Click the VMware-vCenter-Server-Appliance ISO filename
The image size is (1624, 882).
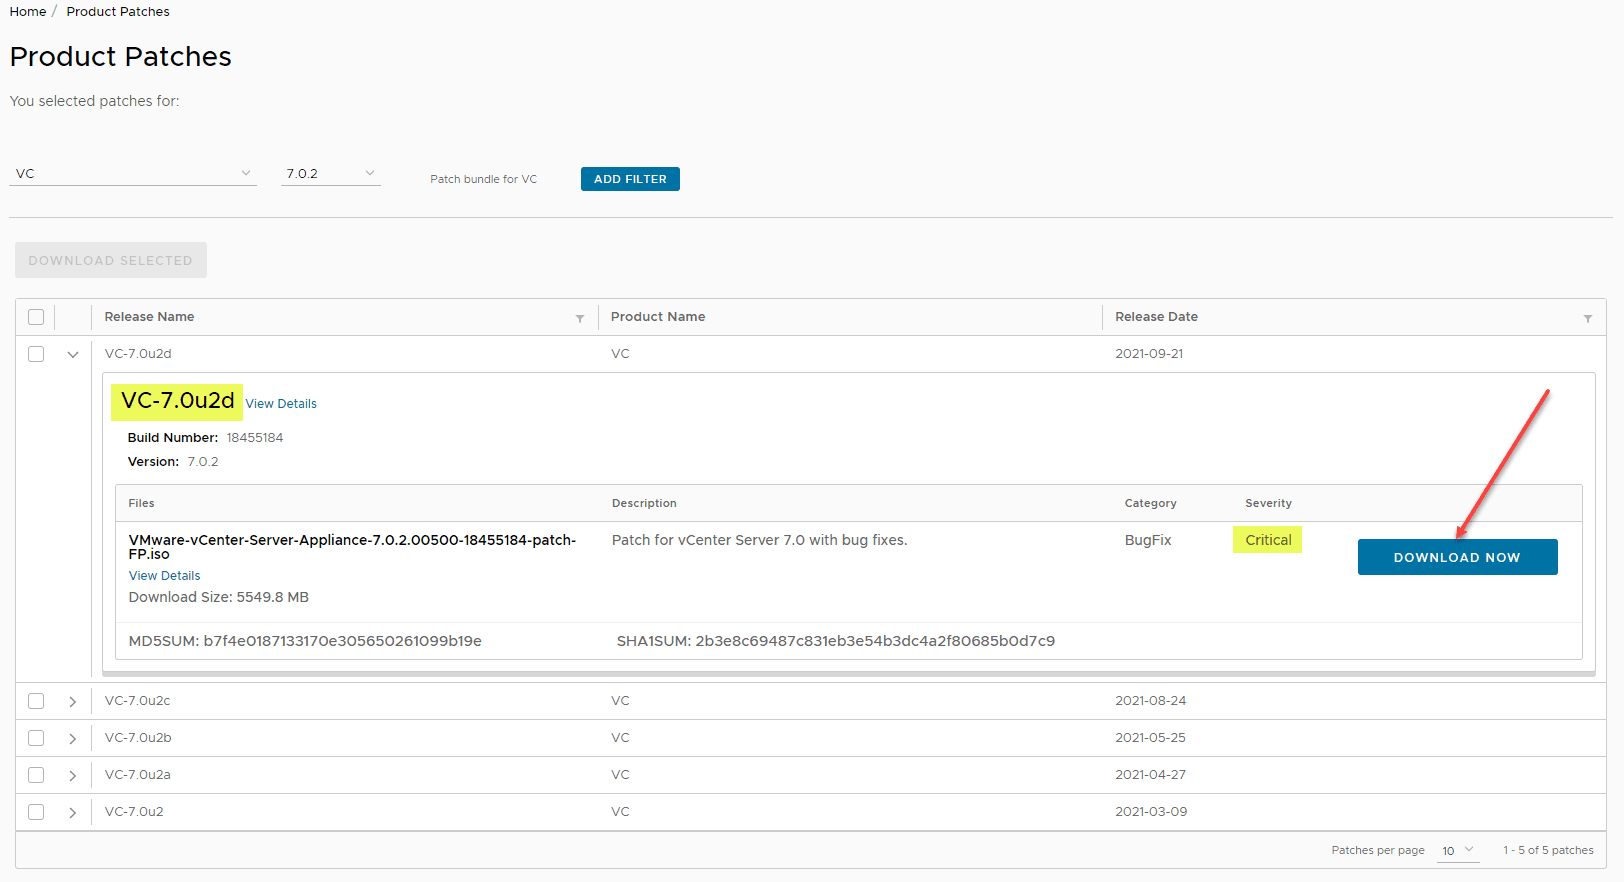tap(352, 547)
